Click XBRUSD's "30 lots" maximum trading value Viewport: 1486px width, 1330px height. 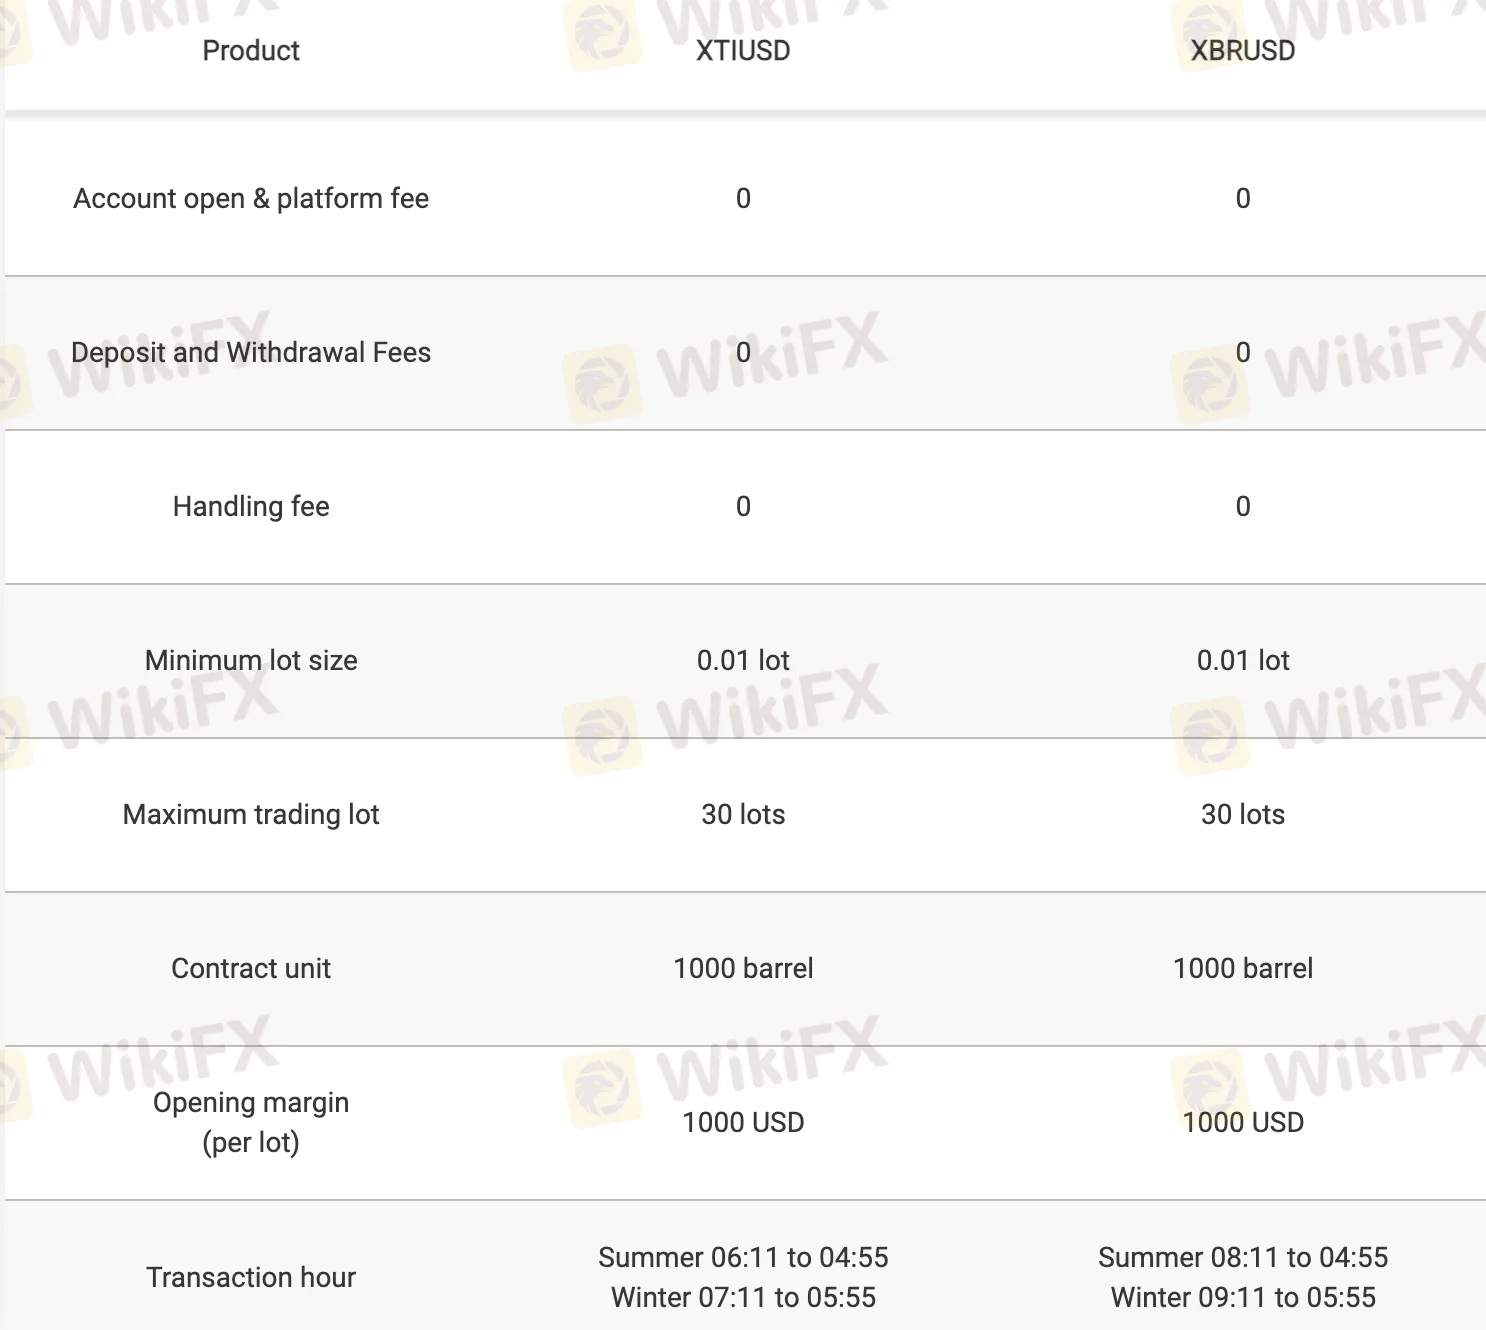1242,814
